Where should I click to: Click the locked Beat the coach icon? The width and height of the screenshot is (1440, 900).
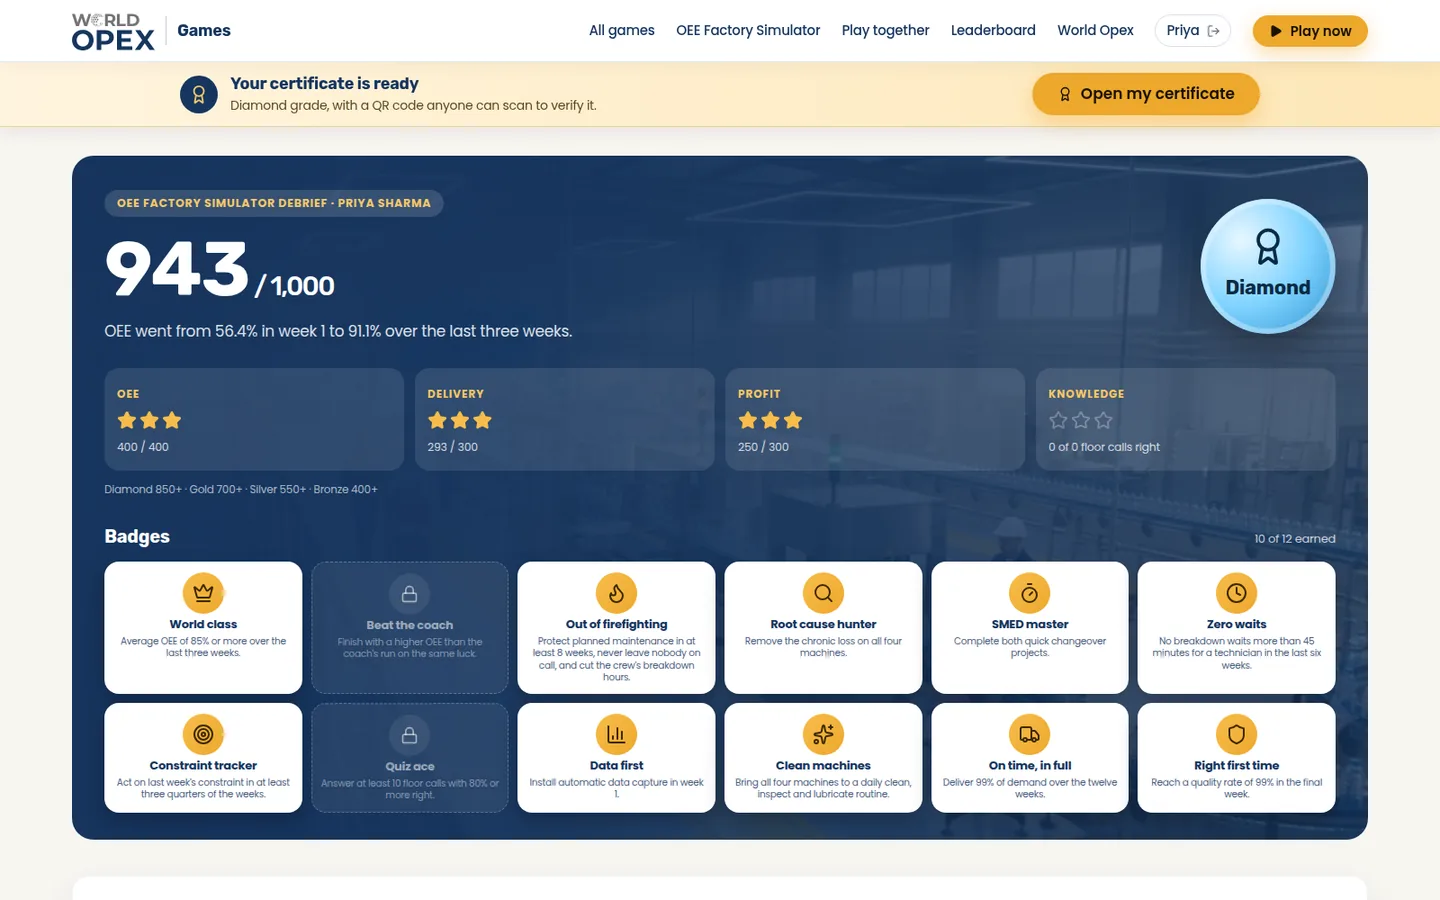tap(409, 594)
